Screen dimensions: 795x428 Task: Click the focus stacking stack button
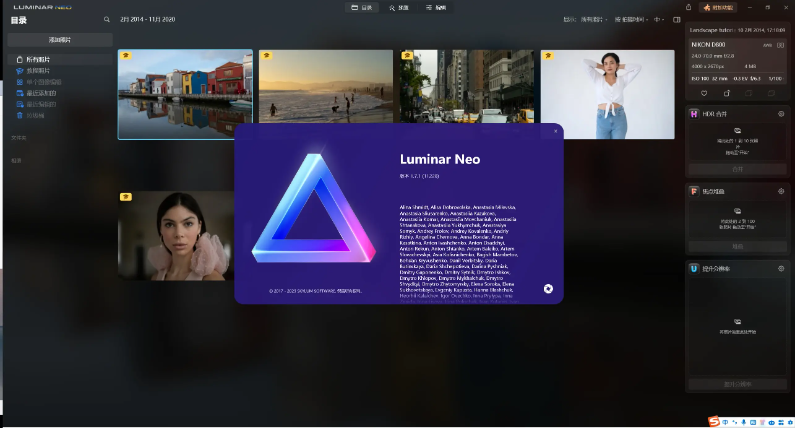coord(738,246)
